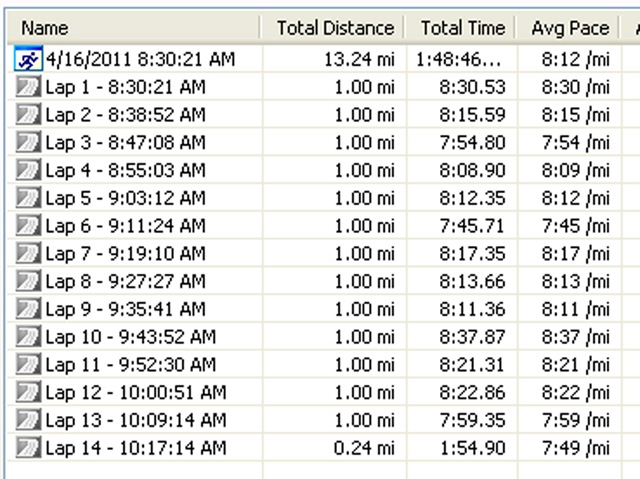Select Lap 7 - 9:19:10 AM
Viewport: 640px width, 479px height.
126,254
